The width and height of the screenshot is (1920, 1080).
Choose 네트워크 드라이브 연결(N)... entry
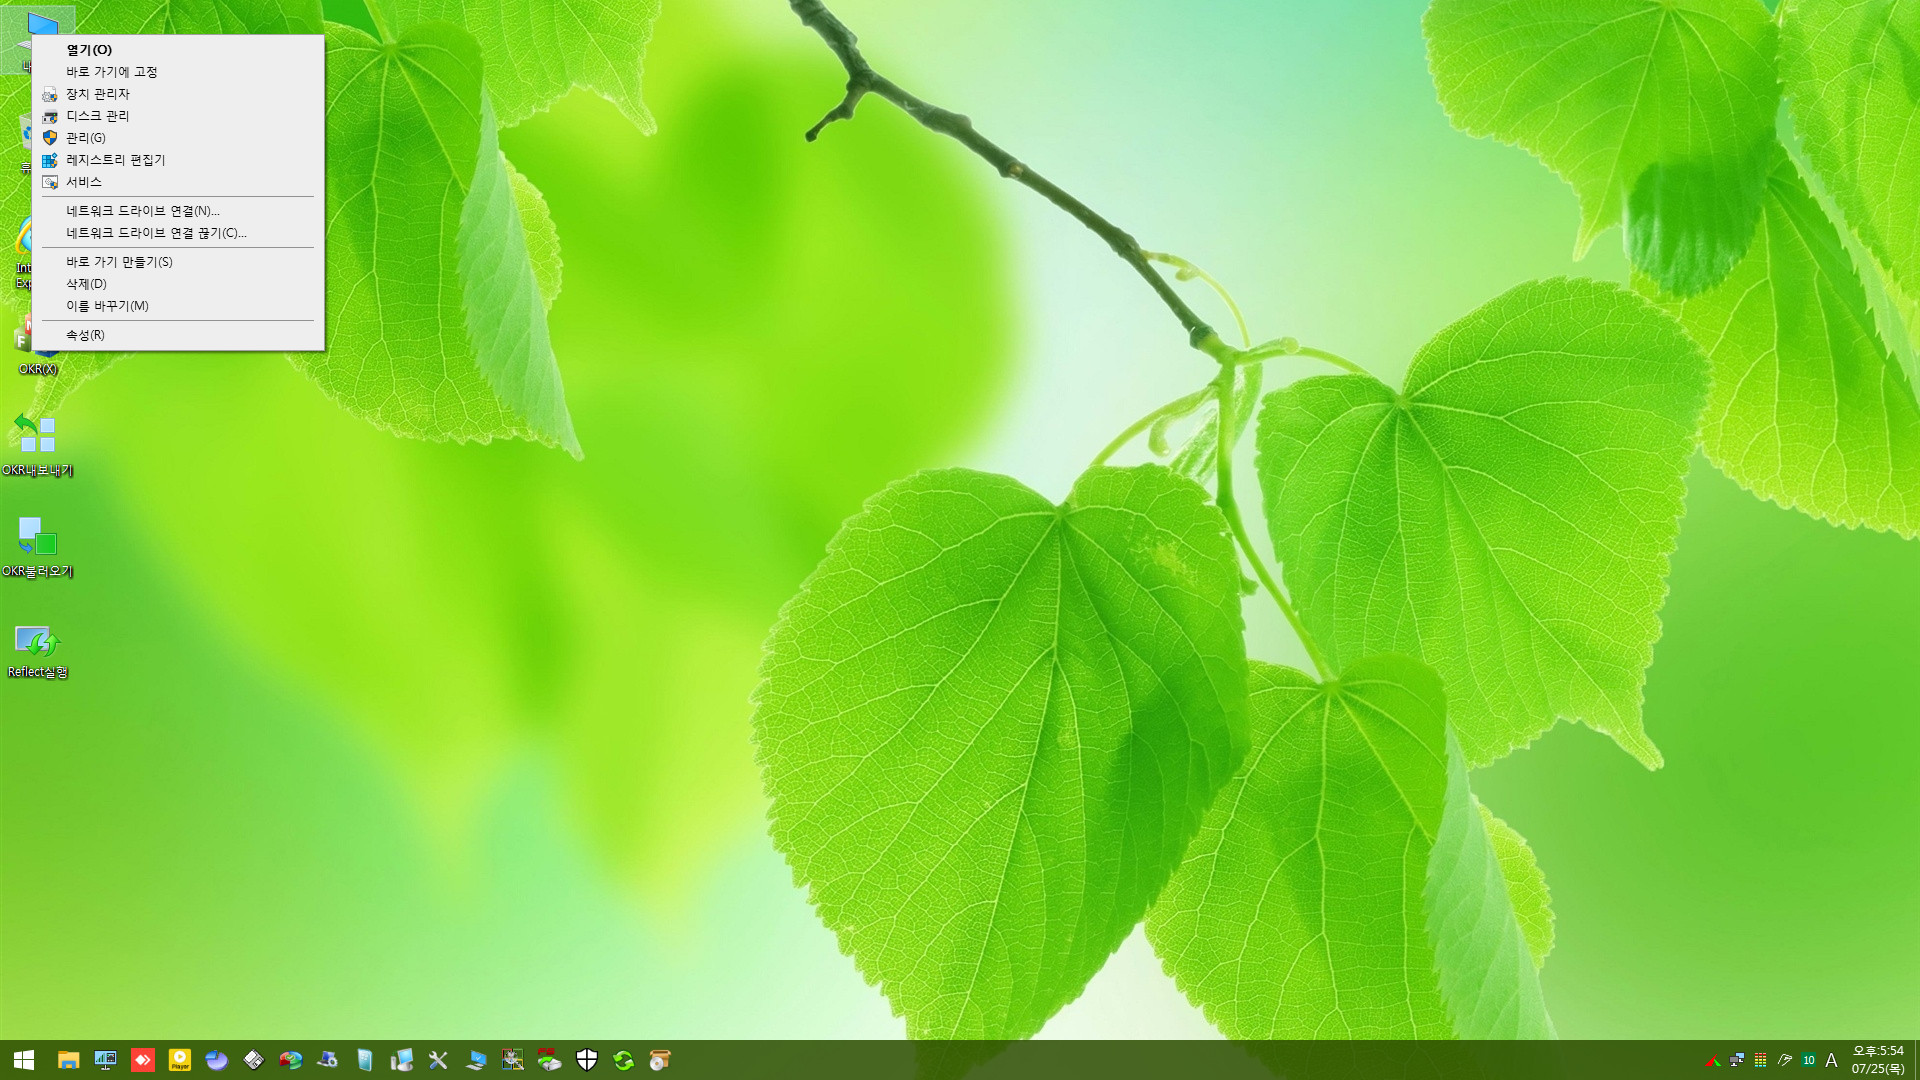click(x=178, y=211)
